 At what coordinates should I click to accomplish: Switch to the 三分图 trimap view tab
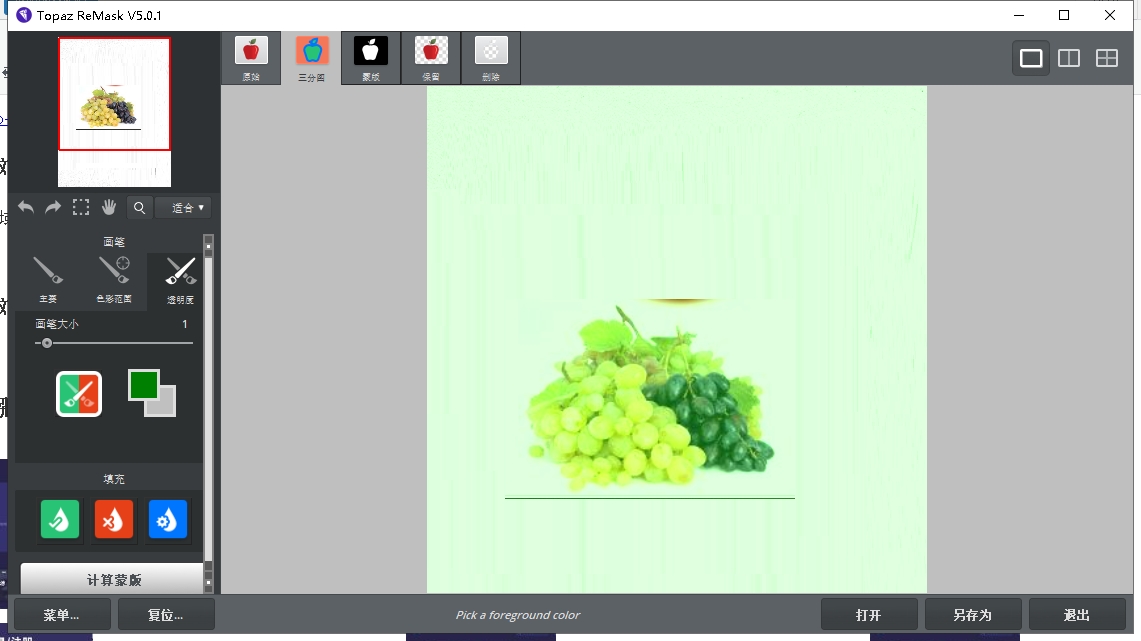311,58
